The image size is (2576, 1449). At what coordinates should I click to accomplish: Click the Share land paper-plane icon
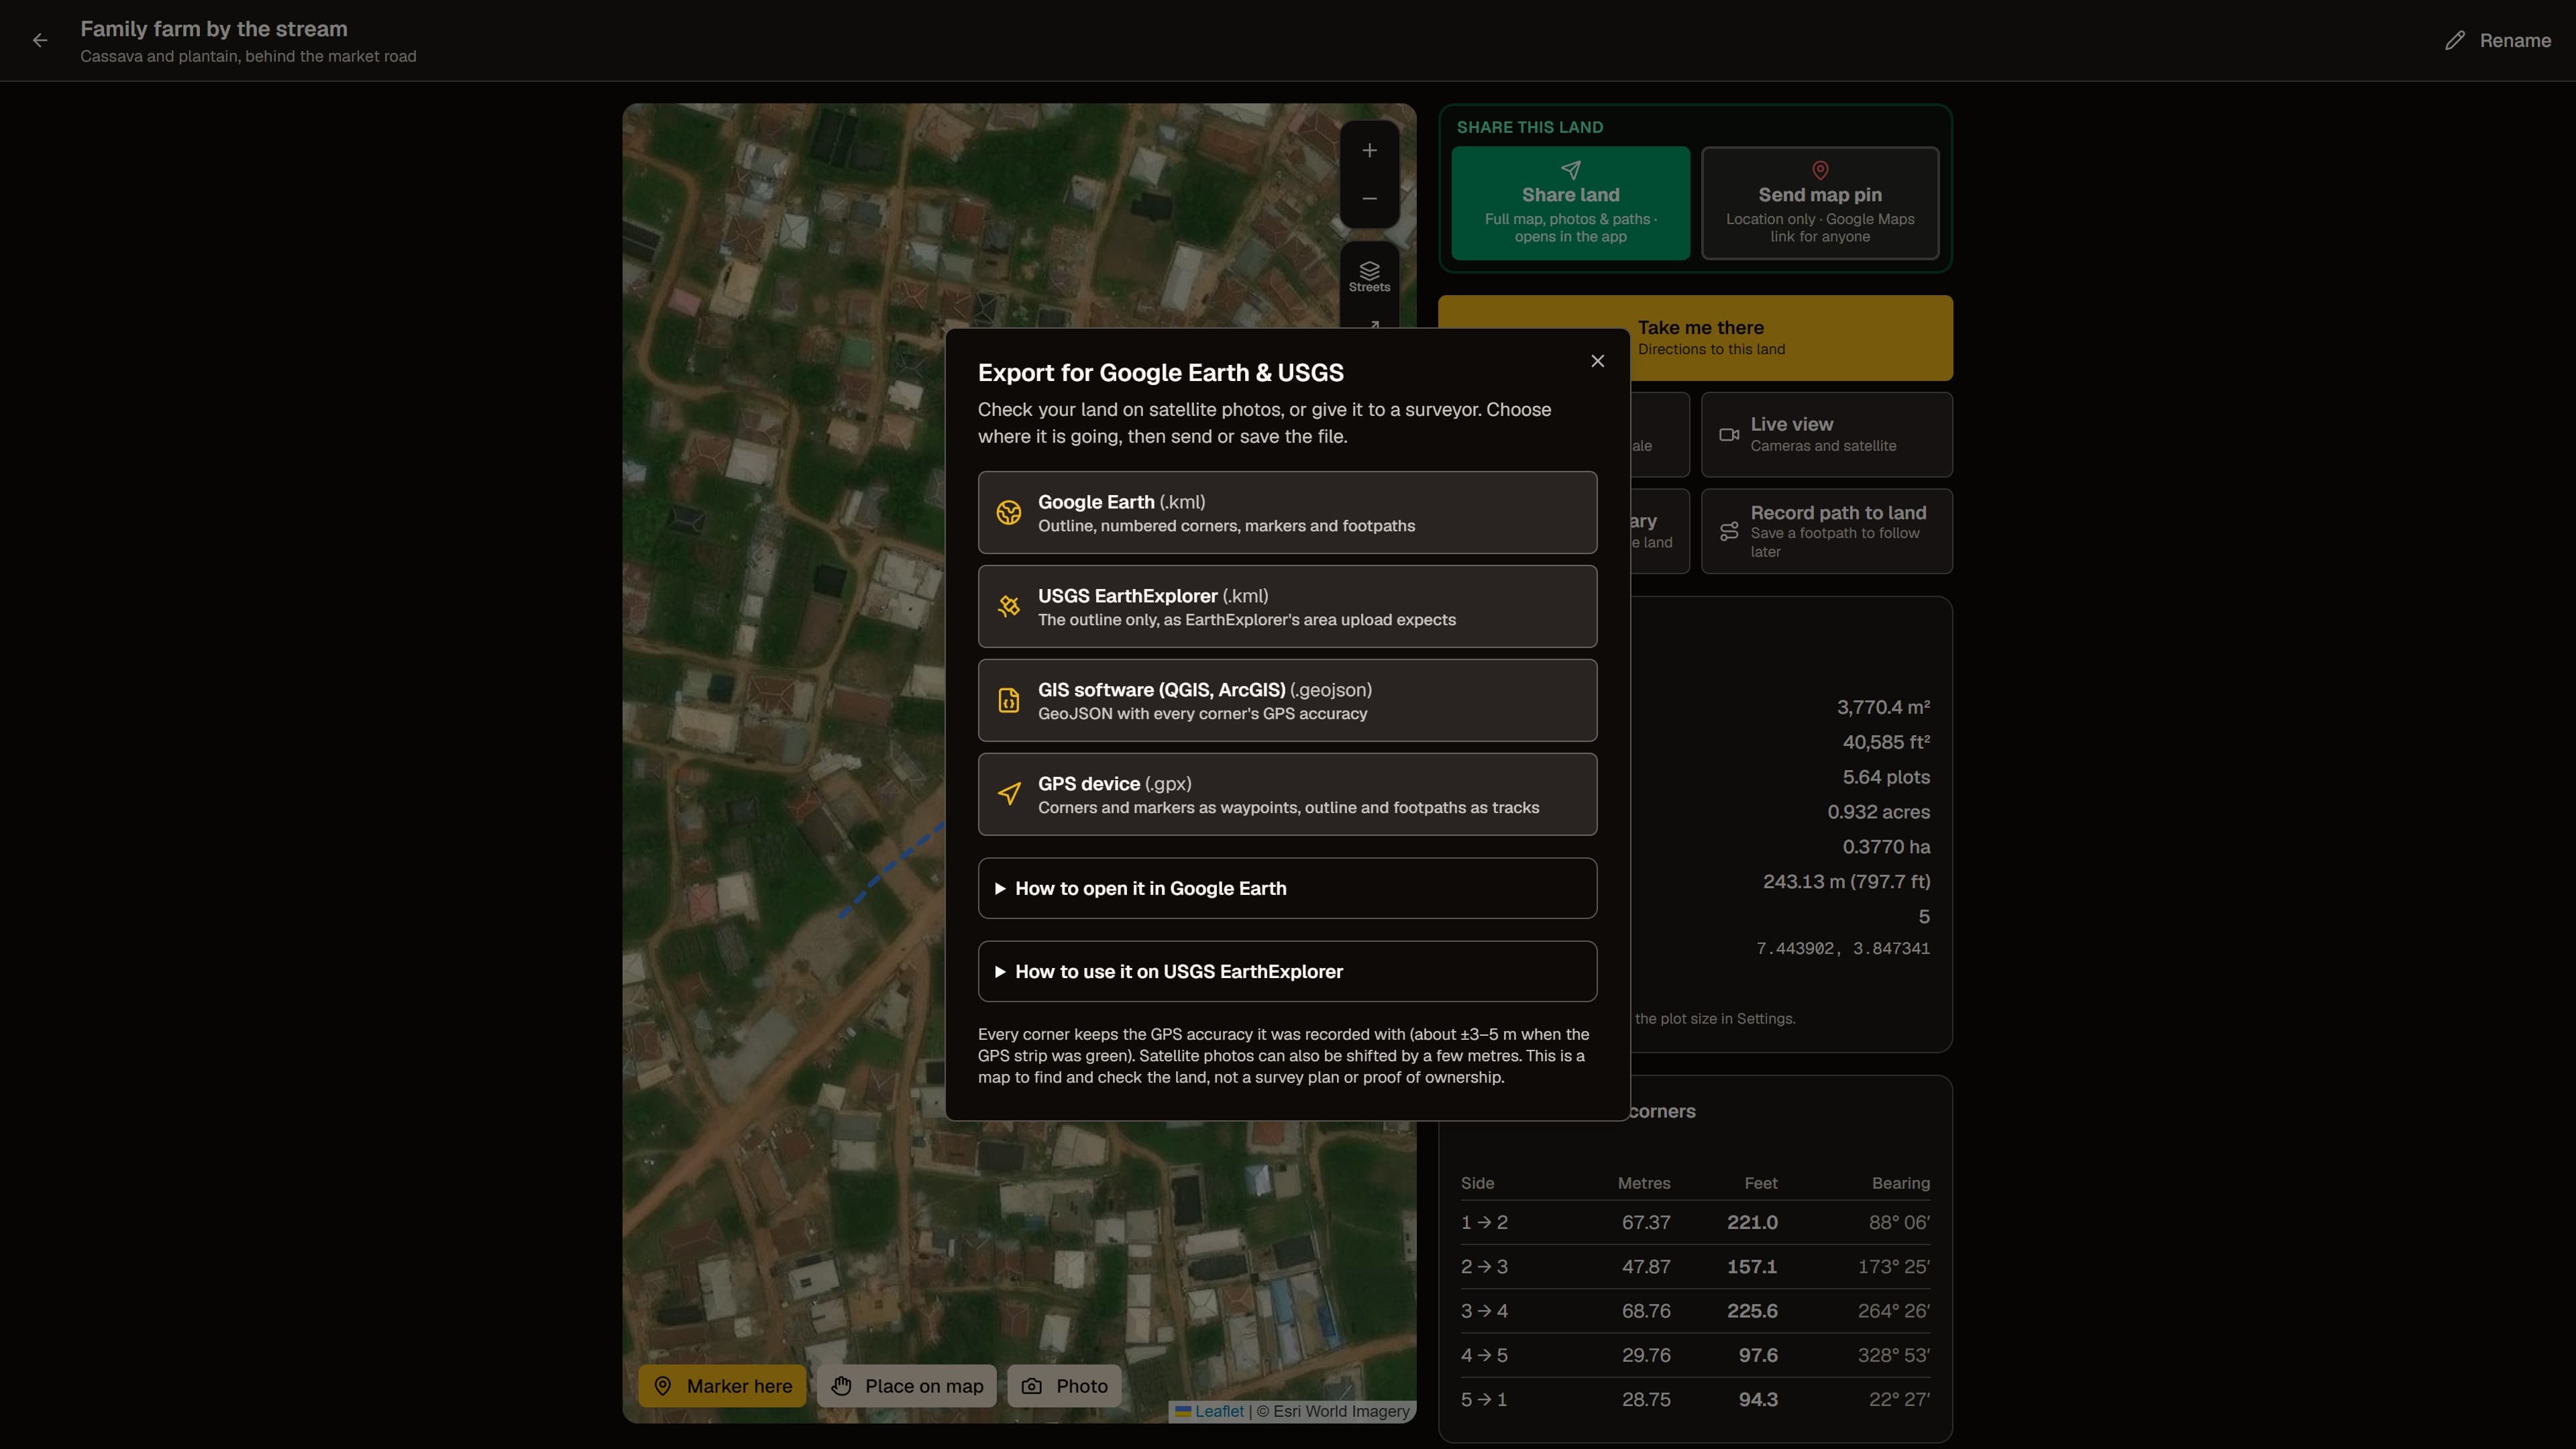pyautogui.click(x=1571, y=170)
